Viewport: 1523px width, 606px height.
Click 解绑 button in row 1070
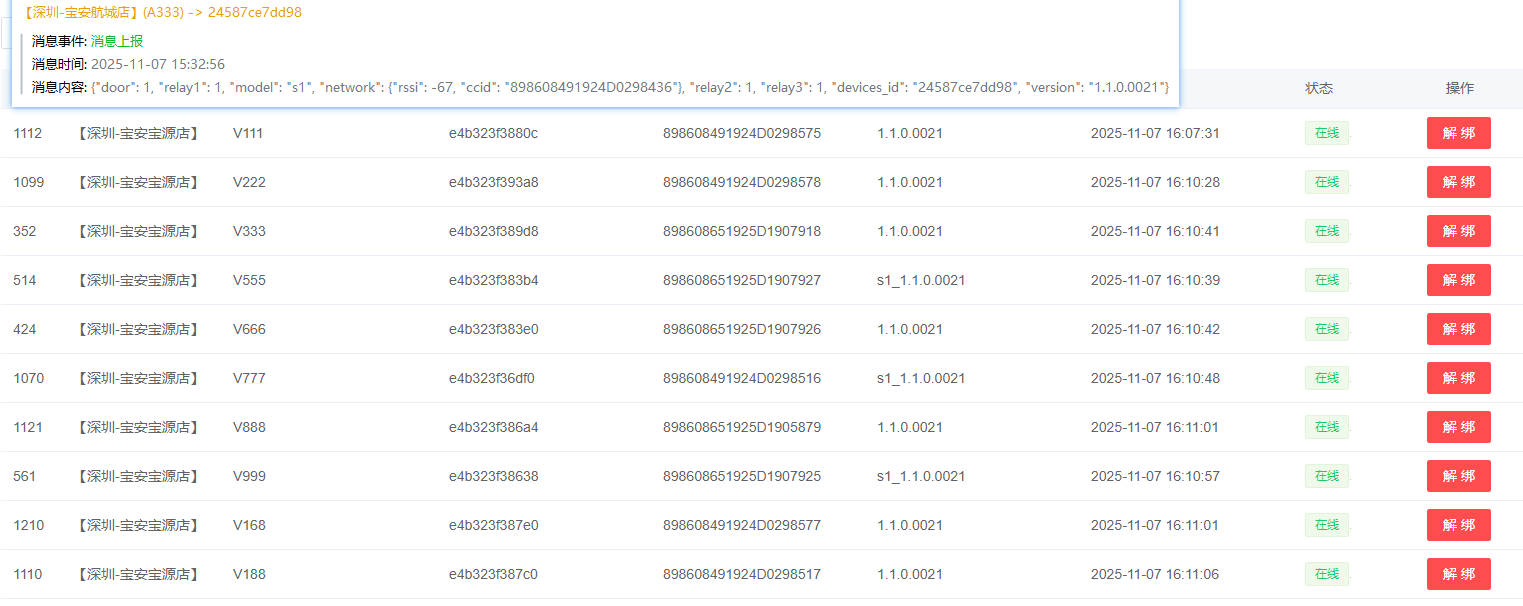tap(1458, 378)
